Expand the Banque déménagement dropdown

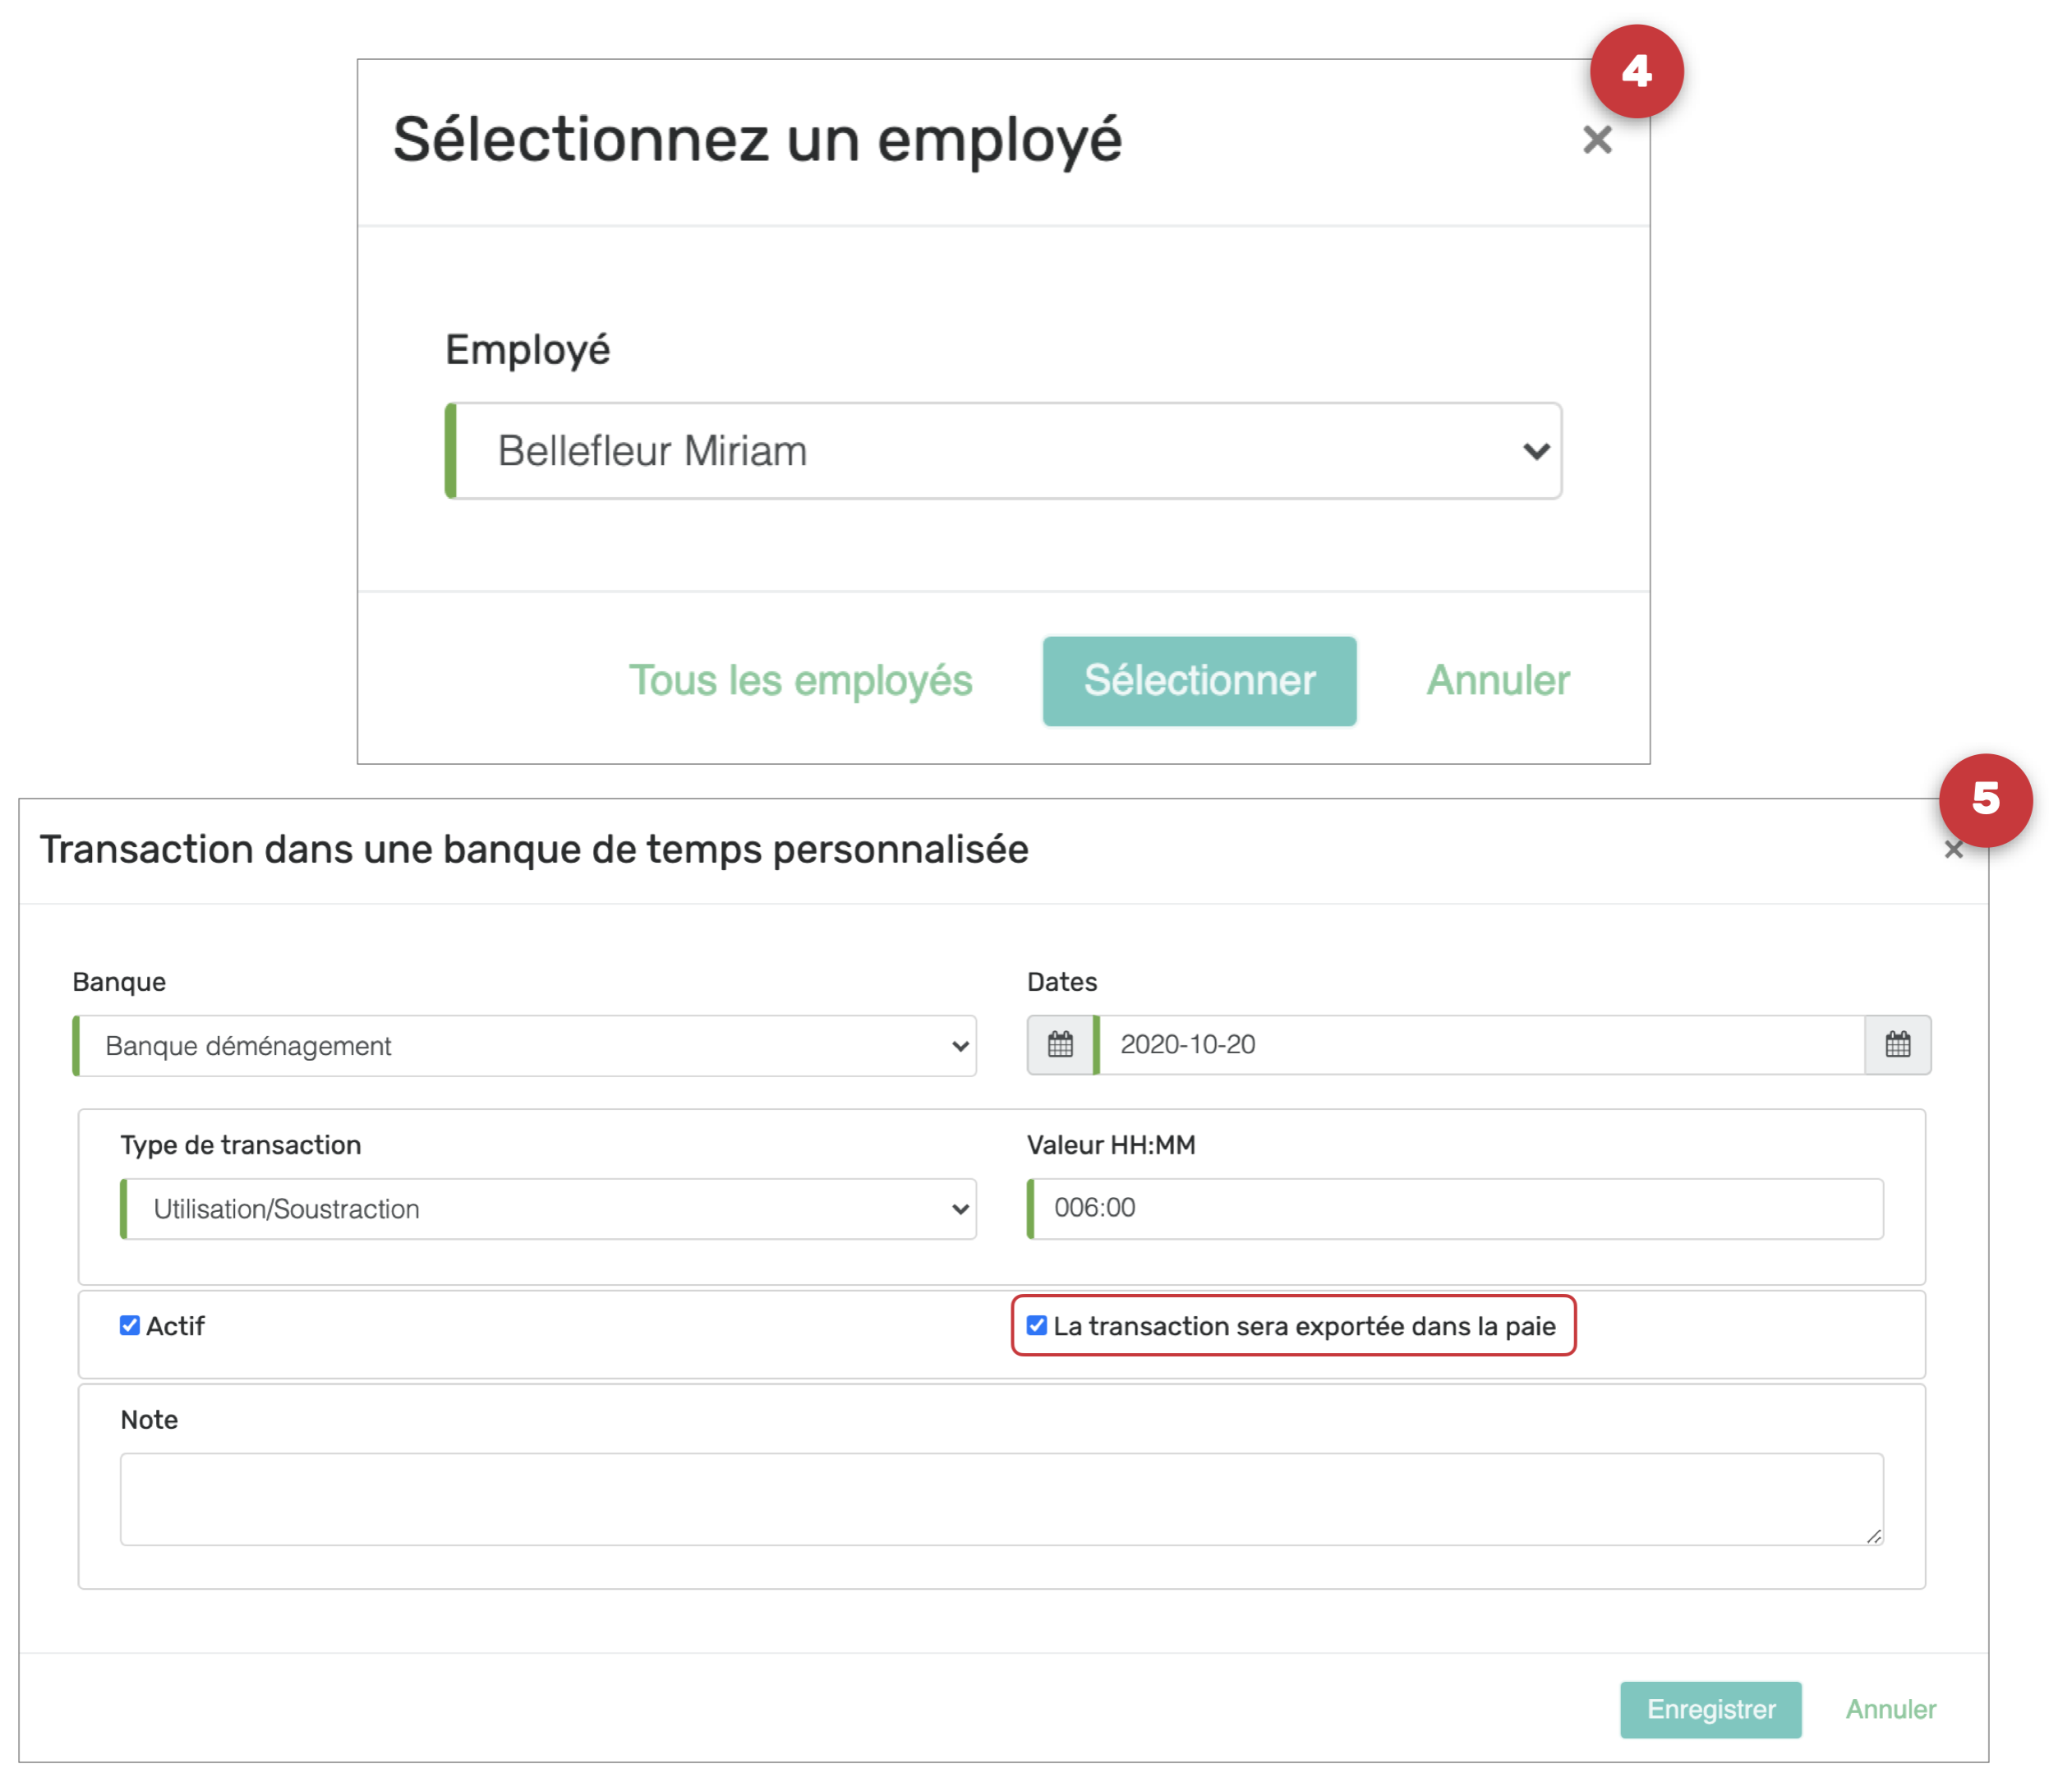click(x=527, y=1046)
